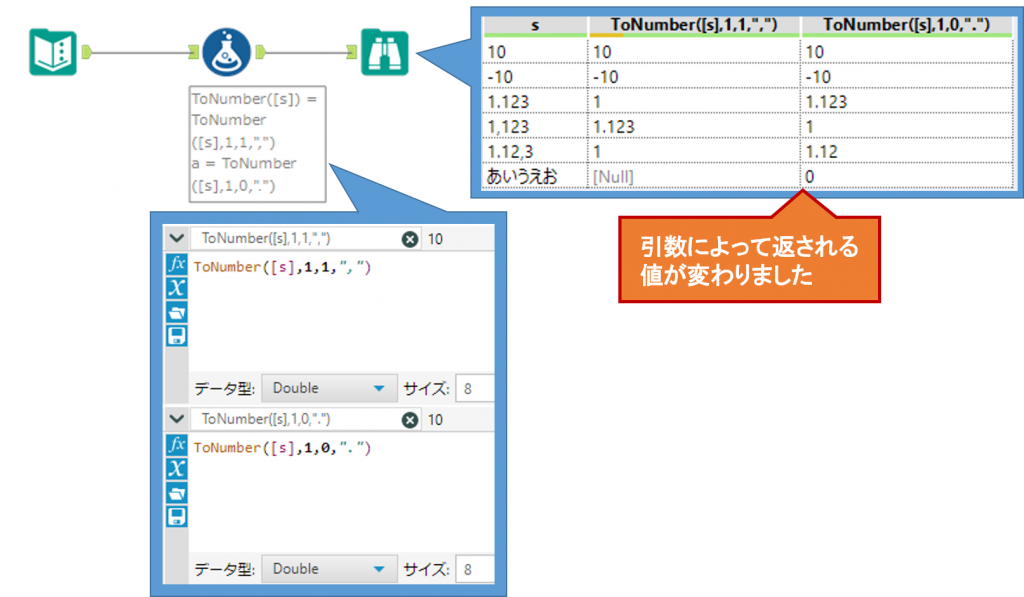Screen dimensions: 1024x597
Task: Open folder icon of the second expression
Action: (177, 493)
